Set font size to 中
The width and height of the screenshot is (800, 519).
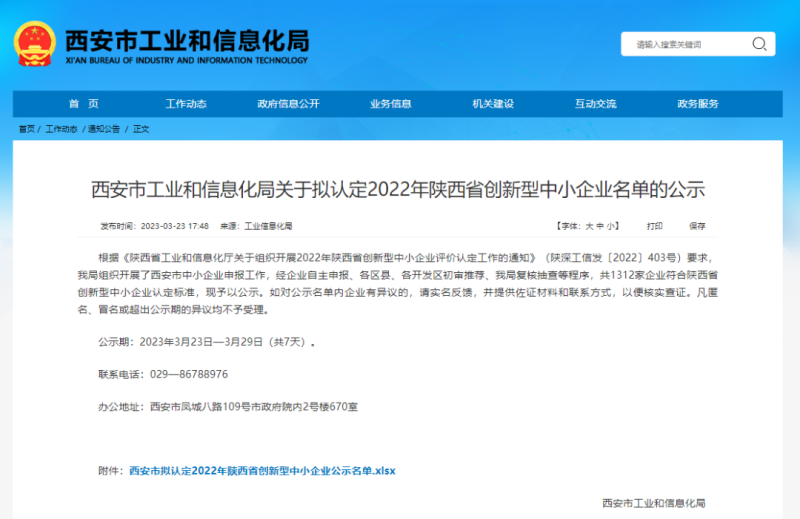pyautogui.click(x=600, y=226)
